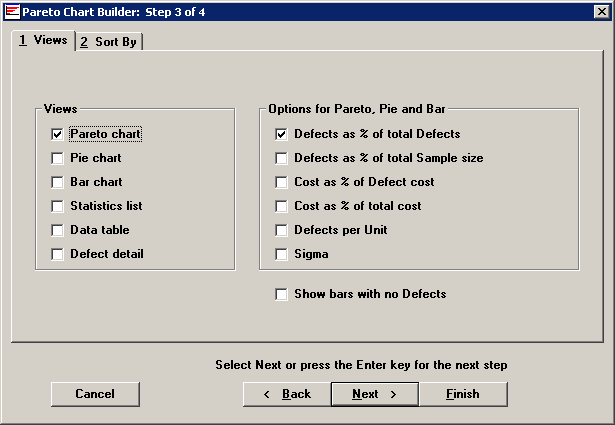Enable Show bars with no Defects
The image size is (615, 425).
282,294
